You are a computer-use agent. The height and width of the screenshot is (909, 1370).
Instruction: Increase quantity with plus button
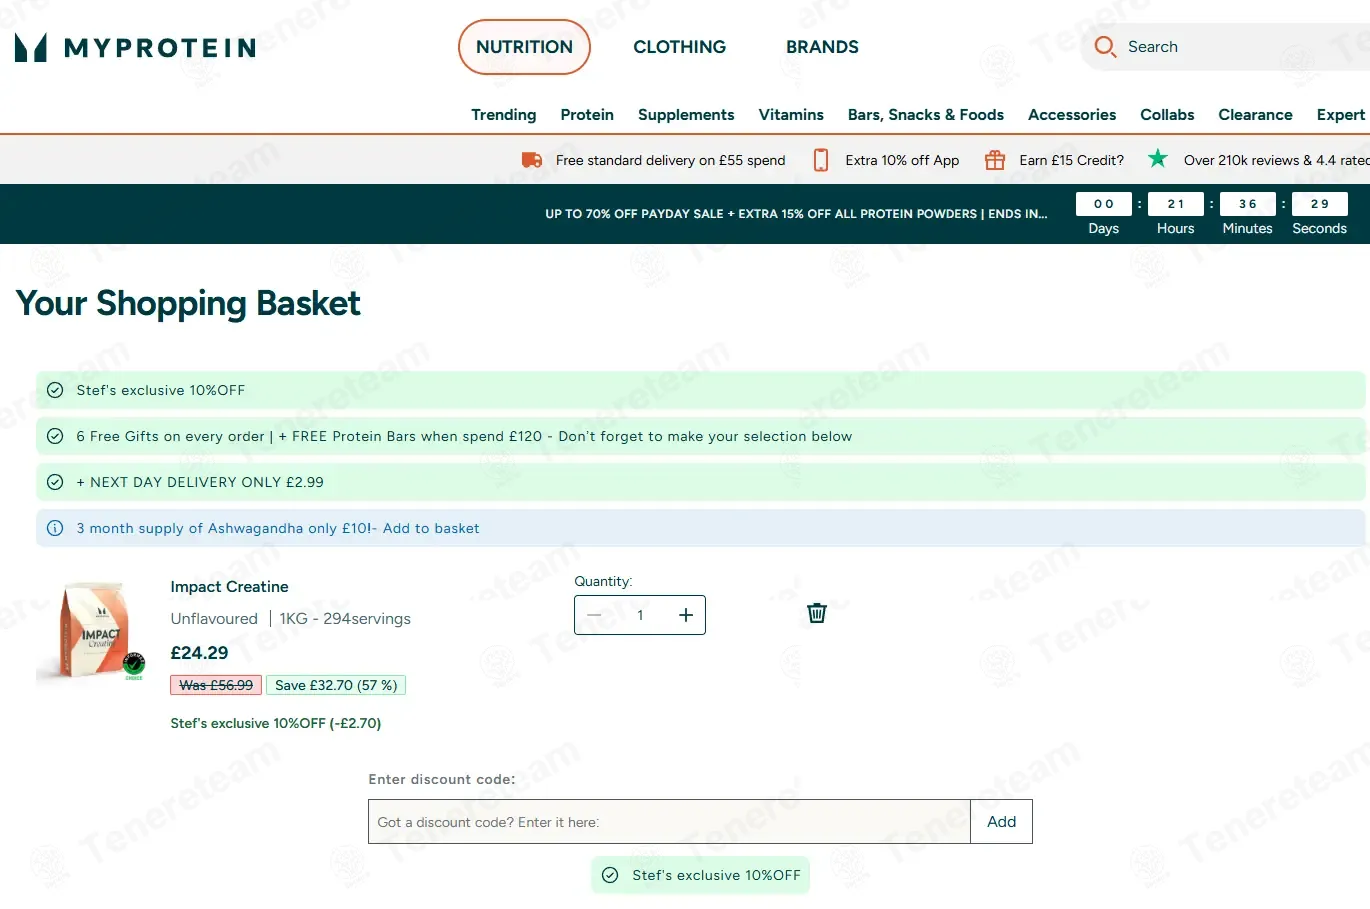686,615
